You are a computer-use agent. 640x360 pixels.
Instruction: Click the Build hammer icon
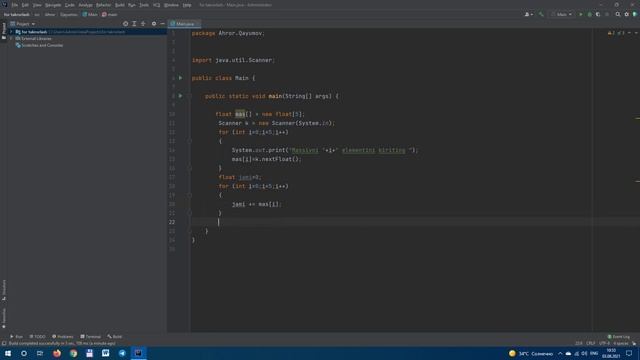[541, 14]
